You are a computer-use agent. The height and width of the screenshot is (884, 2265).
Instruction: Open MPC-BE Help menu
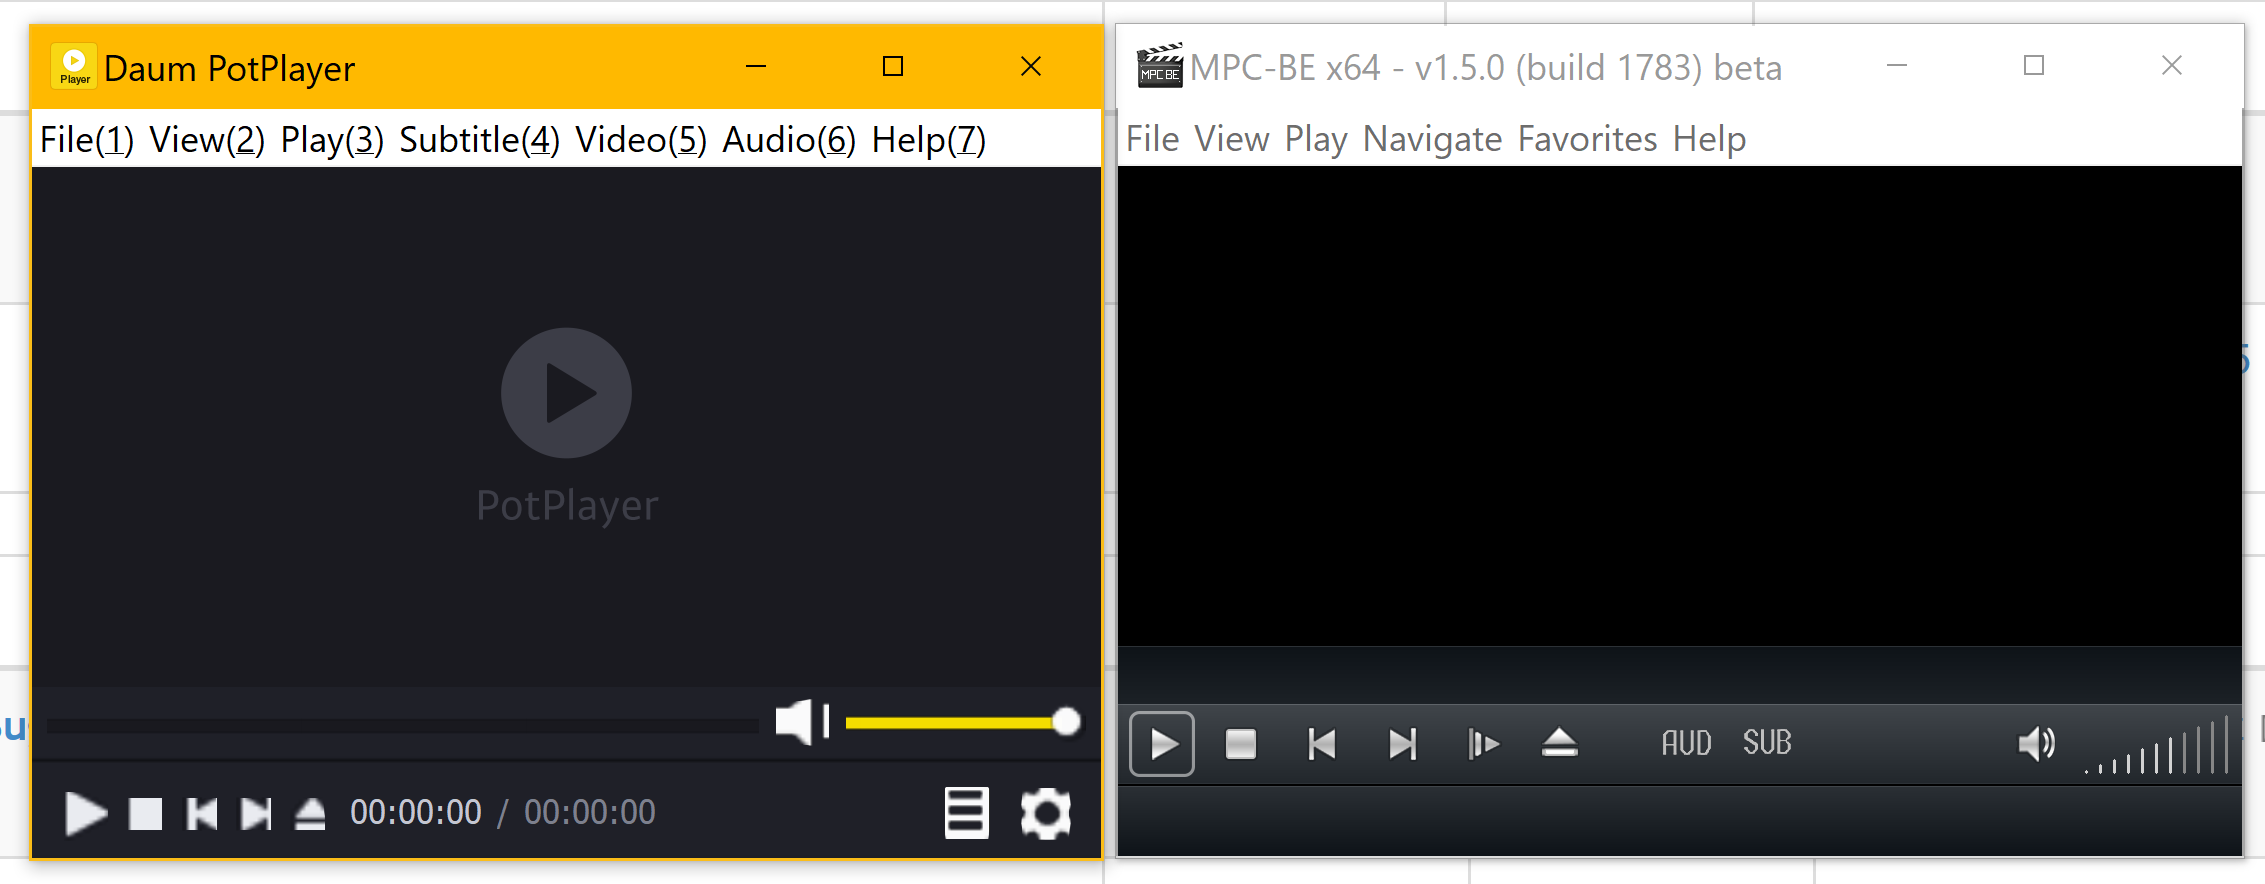click(x=1710, y=139)
